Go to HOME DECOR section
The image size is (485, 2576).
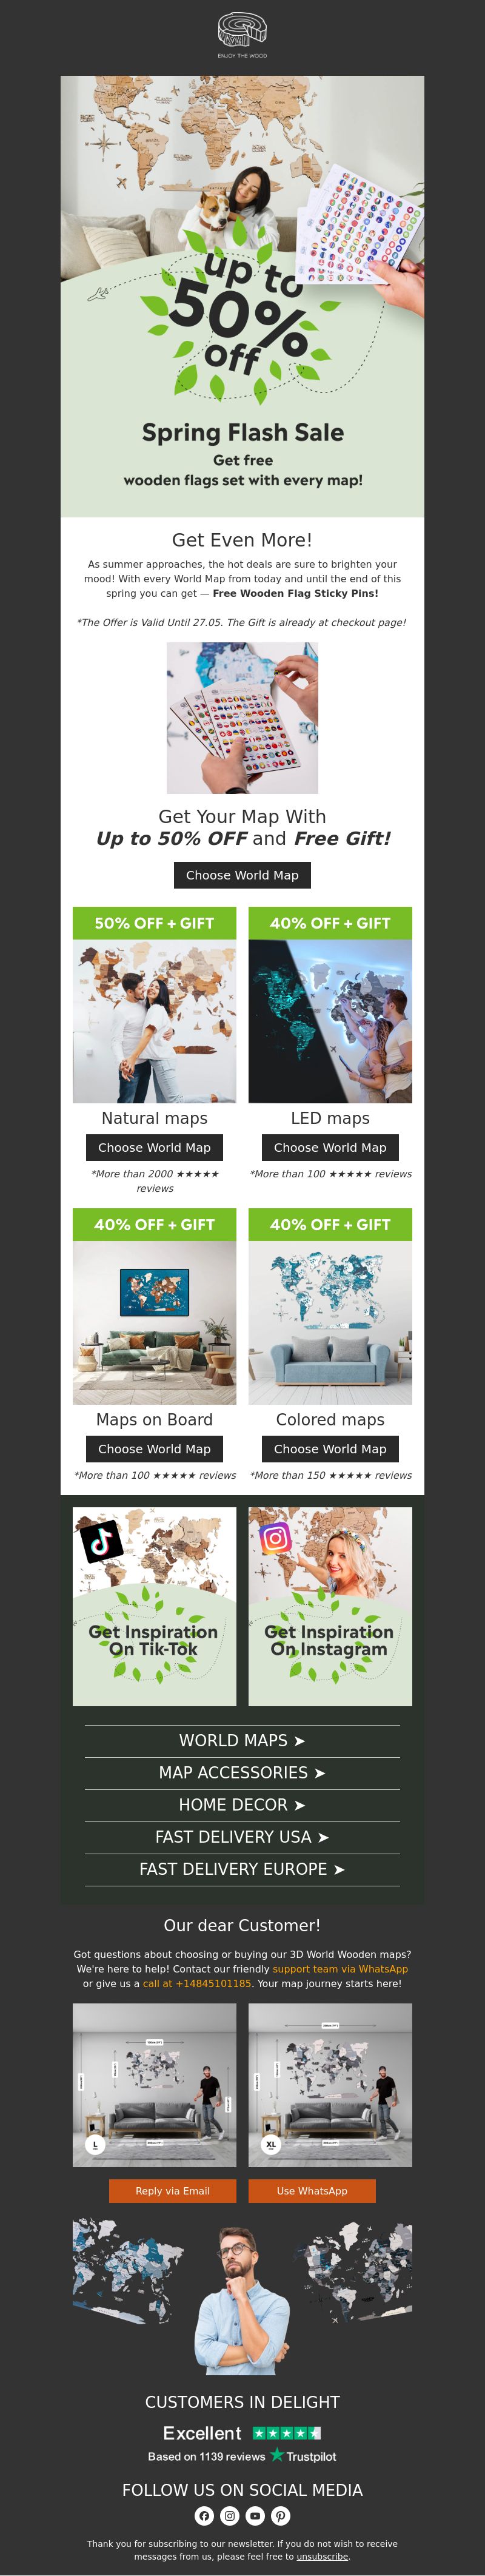[x=242, y=1805]
